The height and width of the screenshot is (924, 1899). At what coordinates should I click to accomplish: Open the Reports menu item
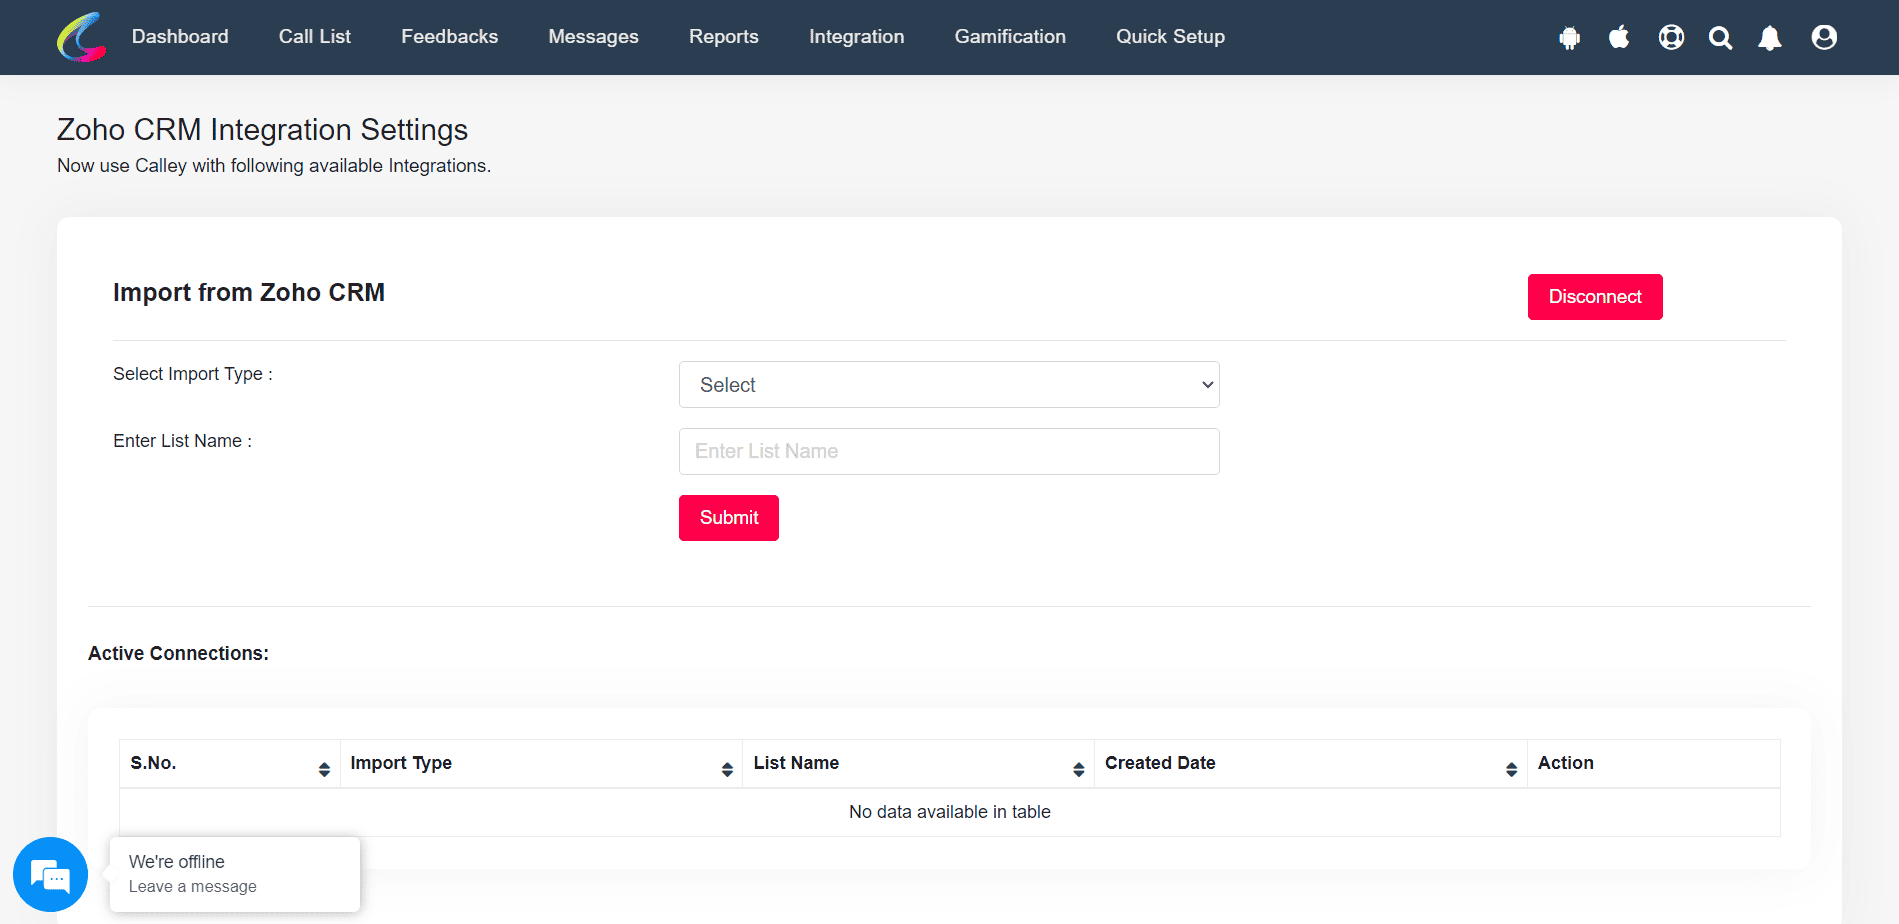pos(724,37)
